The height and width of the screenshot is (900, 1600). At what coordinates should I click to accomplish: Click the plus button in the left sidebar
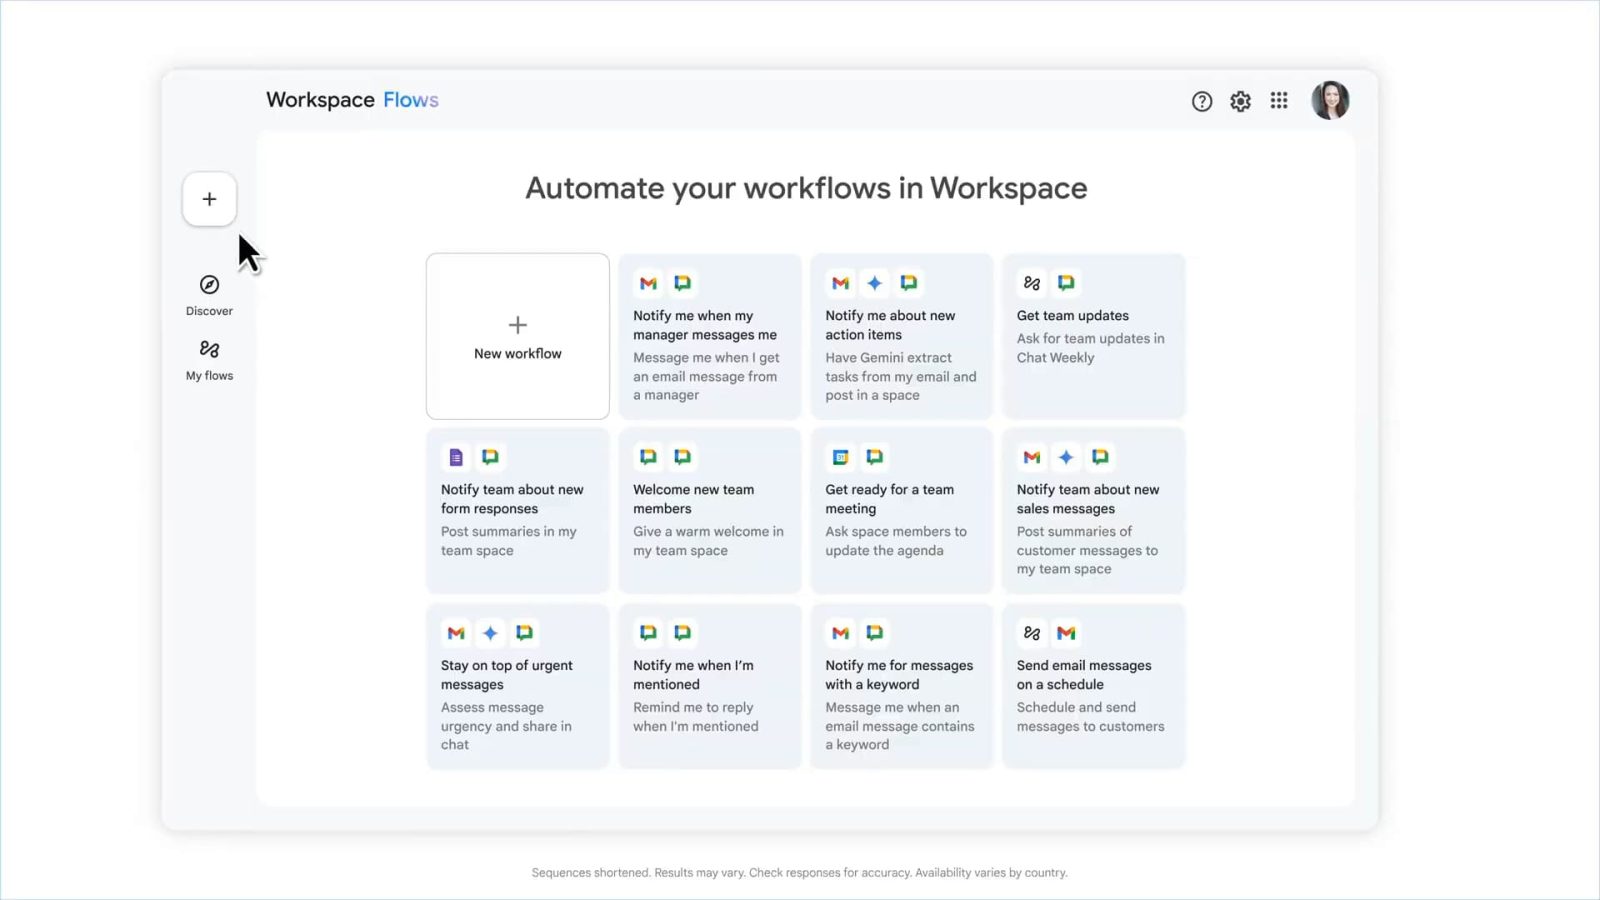tap(209, 198)
